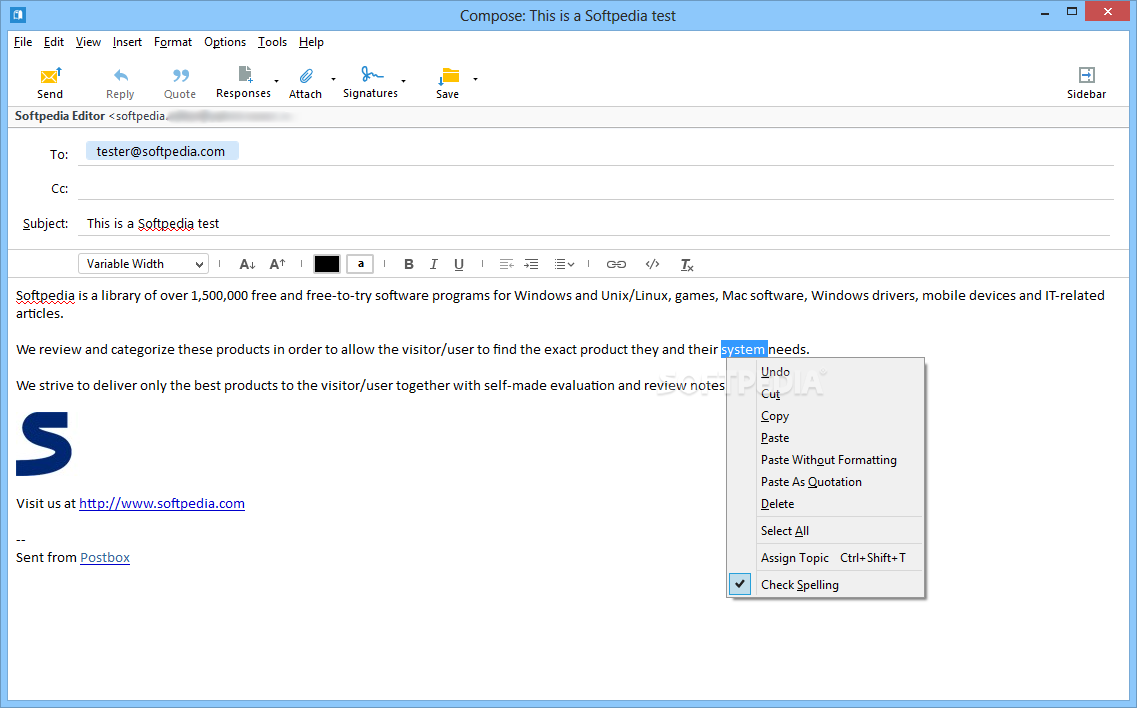Choose Undo from context menu

click(x=826, y=371)
